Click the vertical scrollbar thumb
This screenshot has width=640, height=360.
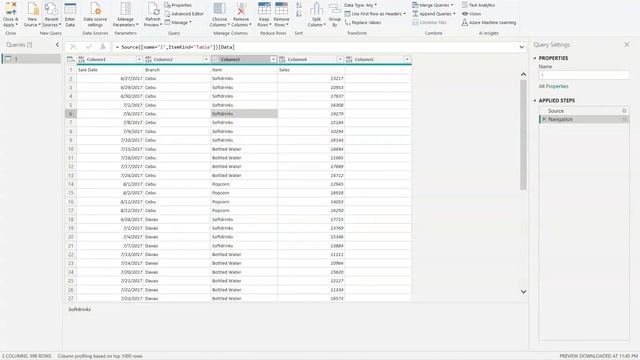[x=523, y=135]
